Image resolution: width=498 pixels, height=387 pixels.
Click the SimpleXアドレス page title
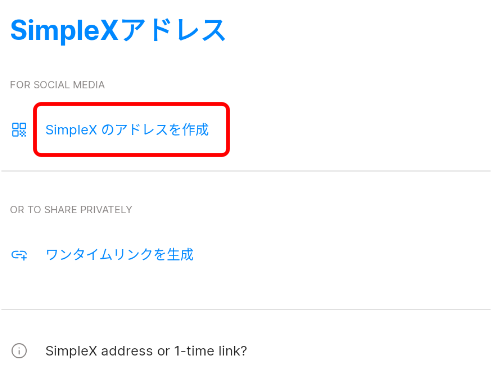(x=118, y=30)
